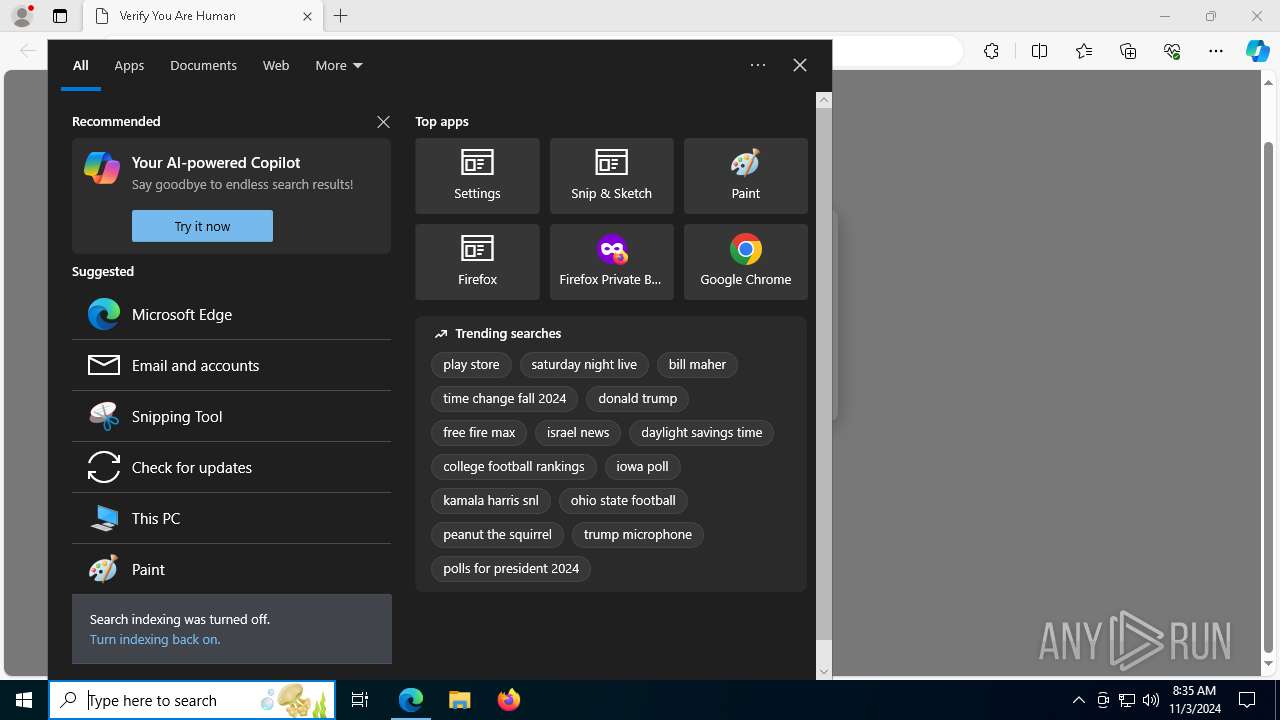Open clock and date in taskbar
Screen dimensions: 1280x720
[1195, 700]
